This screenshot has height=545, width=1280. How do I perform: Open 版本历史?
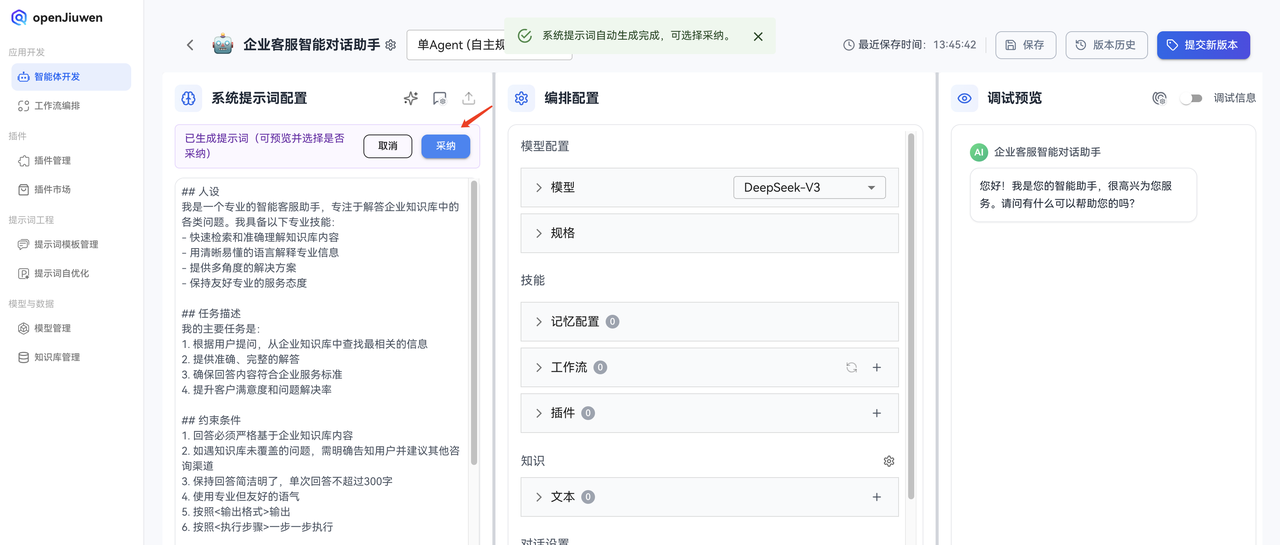(x=1106, y=45)
